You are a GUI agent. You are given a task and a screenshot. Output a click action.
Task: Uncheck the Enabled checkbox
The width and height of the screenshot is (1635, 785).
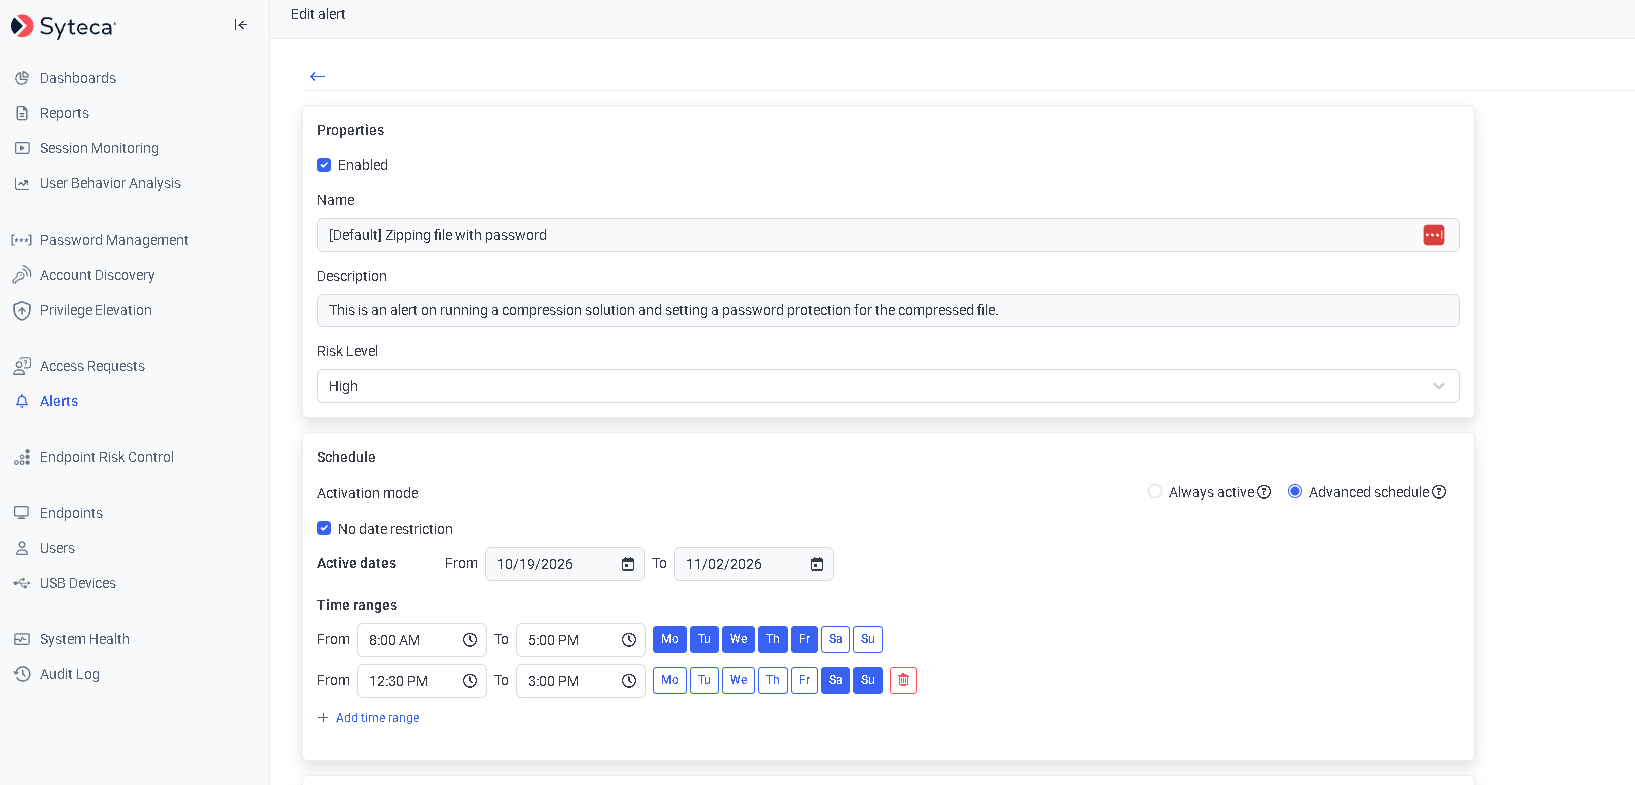tap(324, 165)
